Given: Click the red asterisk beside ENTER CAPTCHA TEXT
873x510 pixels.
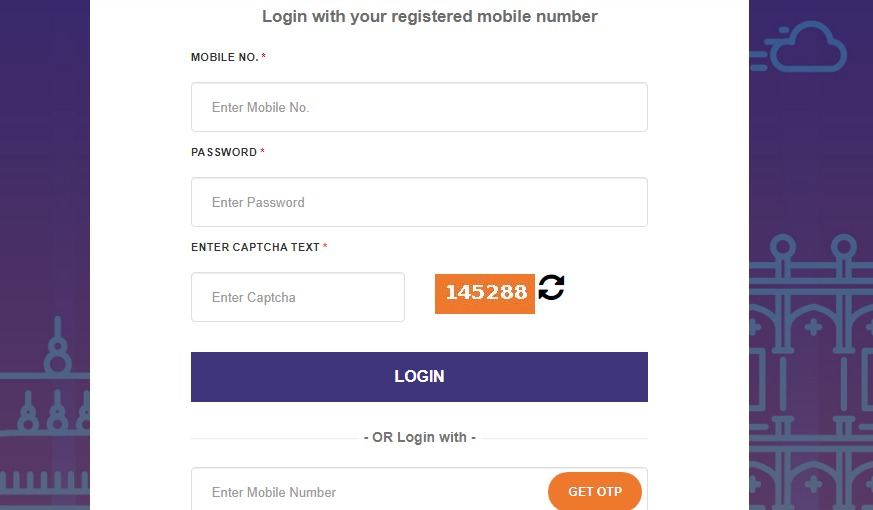Looking at the screenshot, I should pos(325,246).
